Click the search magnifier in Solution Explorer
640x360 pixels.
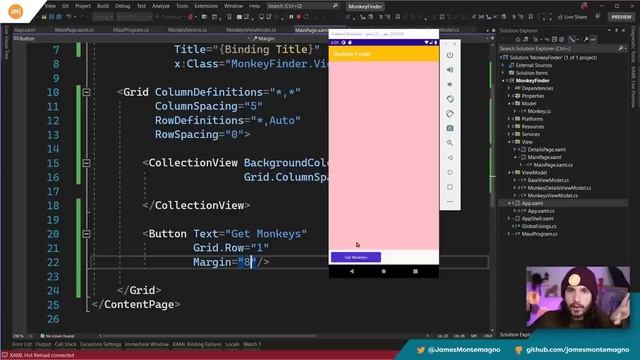point(621,49)
